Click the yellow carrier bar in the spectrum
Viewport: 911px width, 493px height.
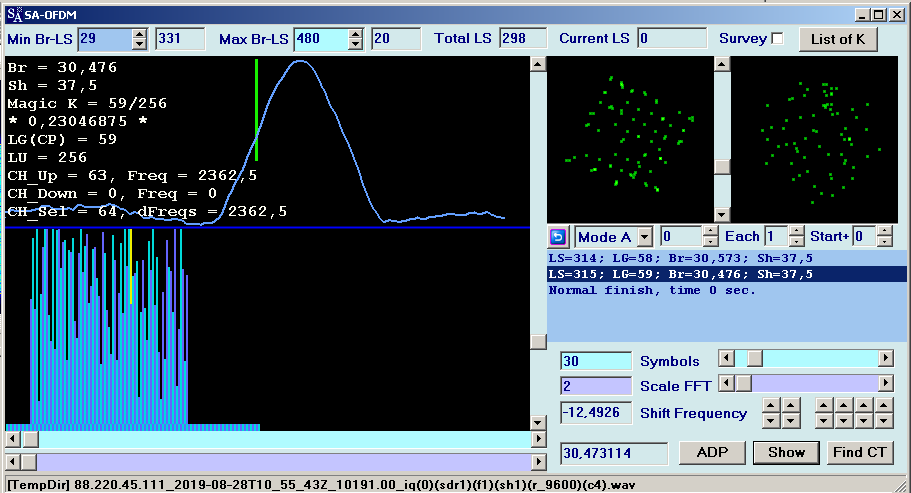[x=131, y=267]
